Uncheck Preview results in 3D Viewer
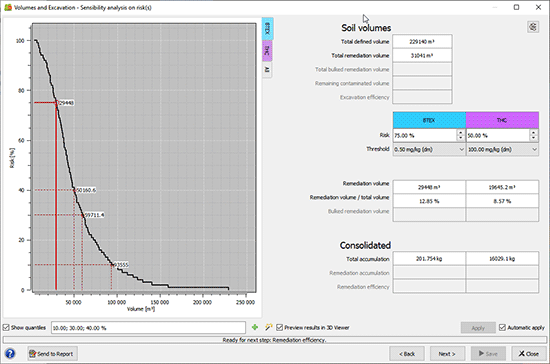Viewport: 550px width, 364px height. 279,328
